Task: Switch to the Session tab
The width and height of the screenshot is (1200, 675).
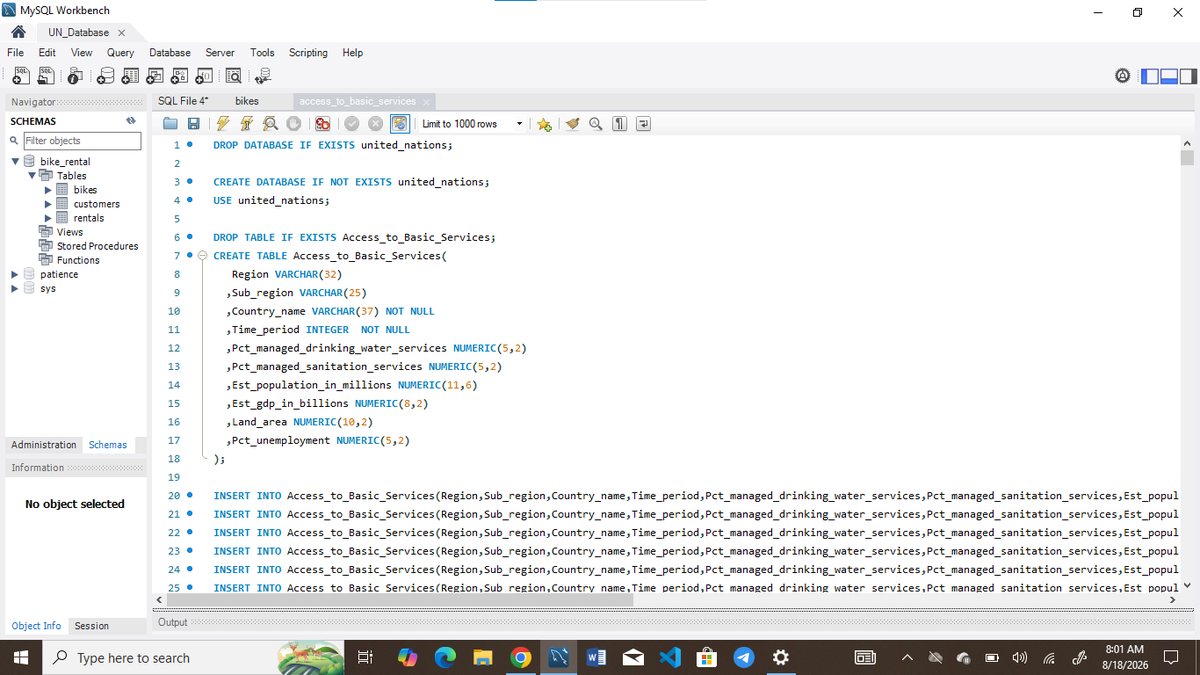Action: [92, 626]
